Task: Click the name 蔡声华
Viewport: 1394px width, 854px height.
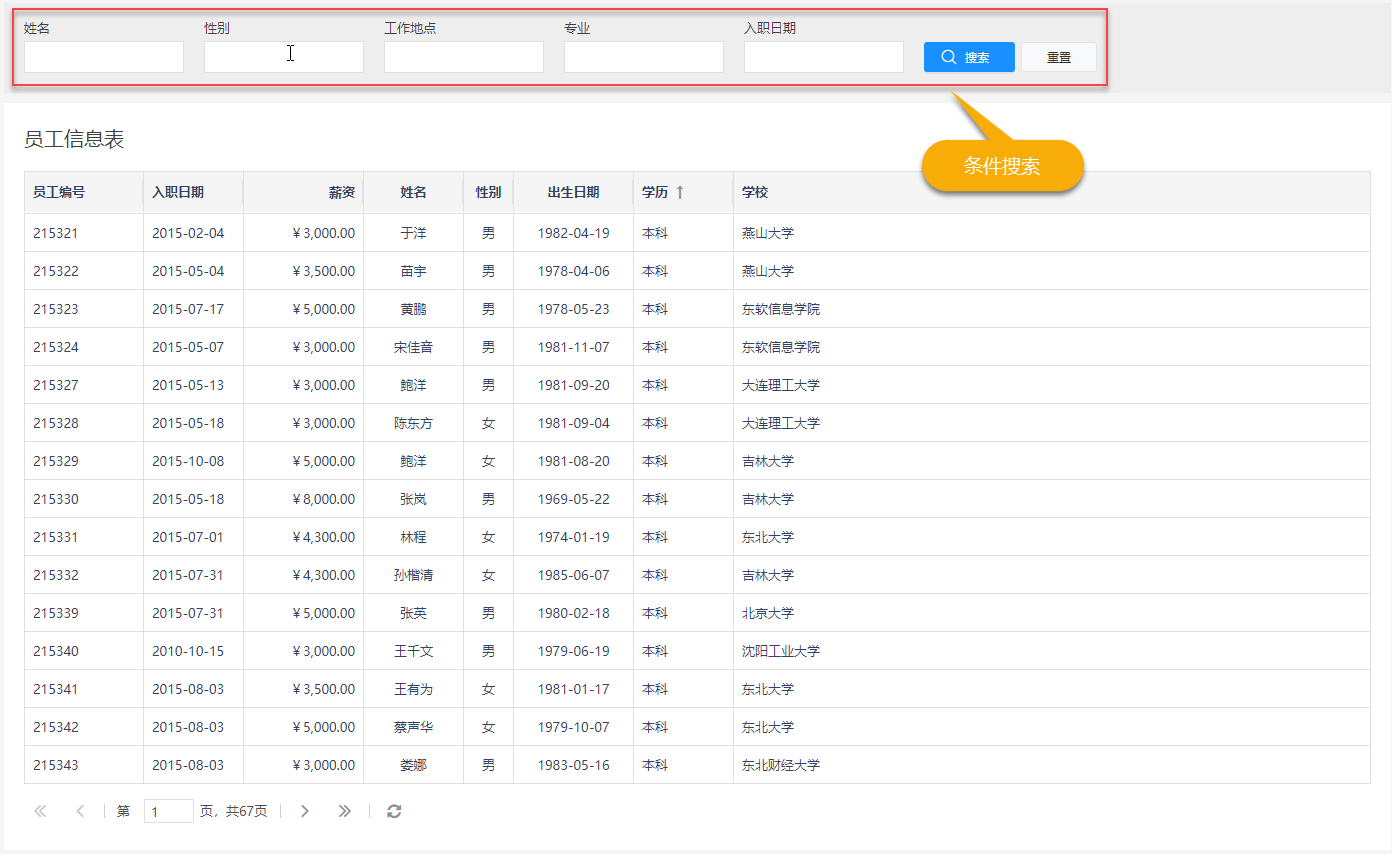Action: (x=413, y=727)
